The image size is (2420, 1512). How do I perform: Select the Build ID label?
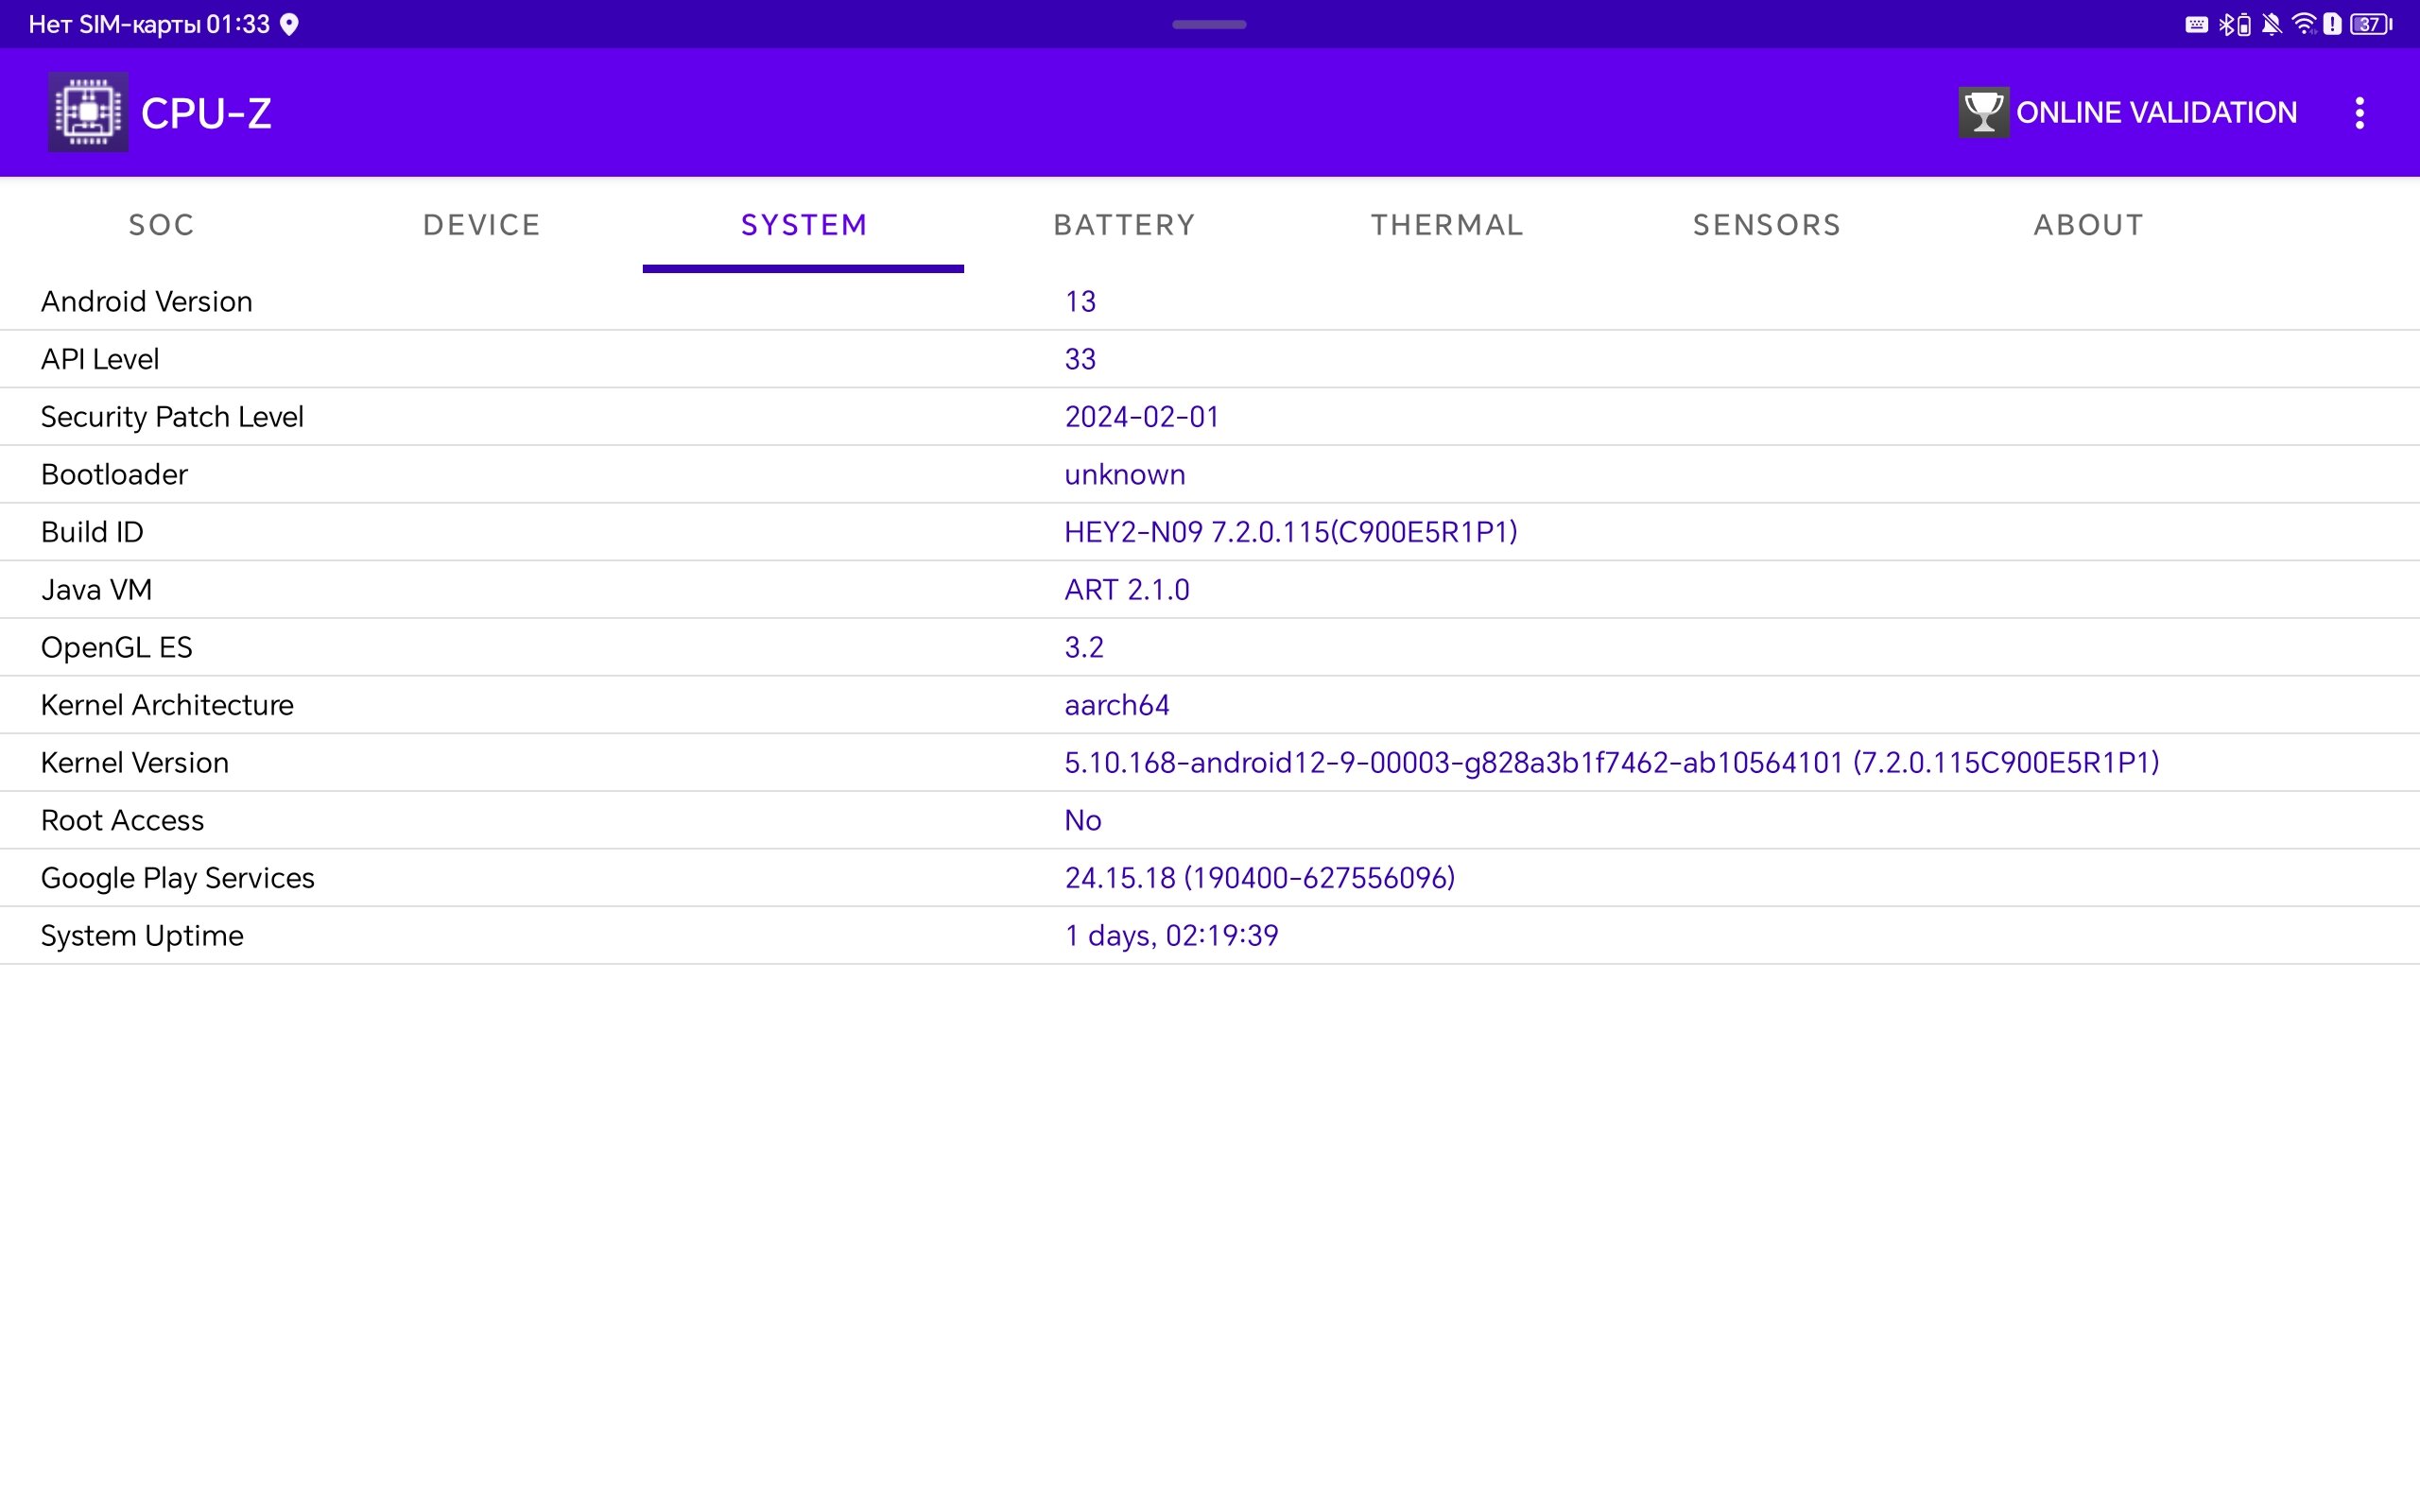[x=92, y=532]
